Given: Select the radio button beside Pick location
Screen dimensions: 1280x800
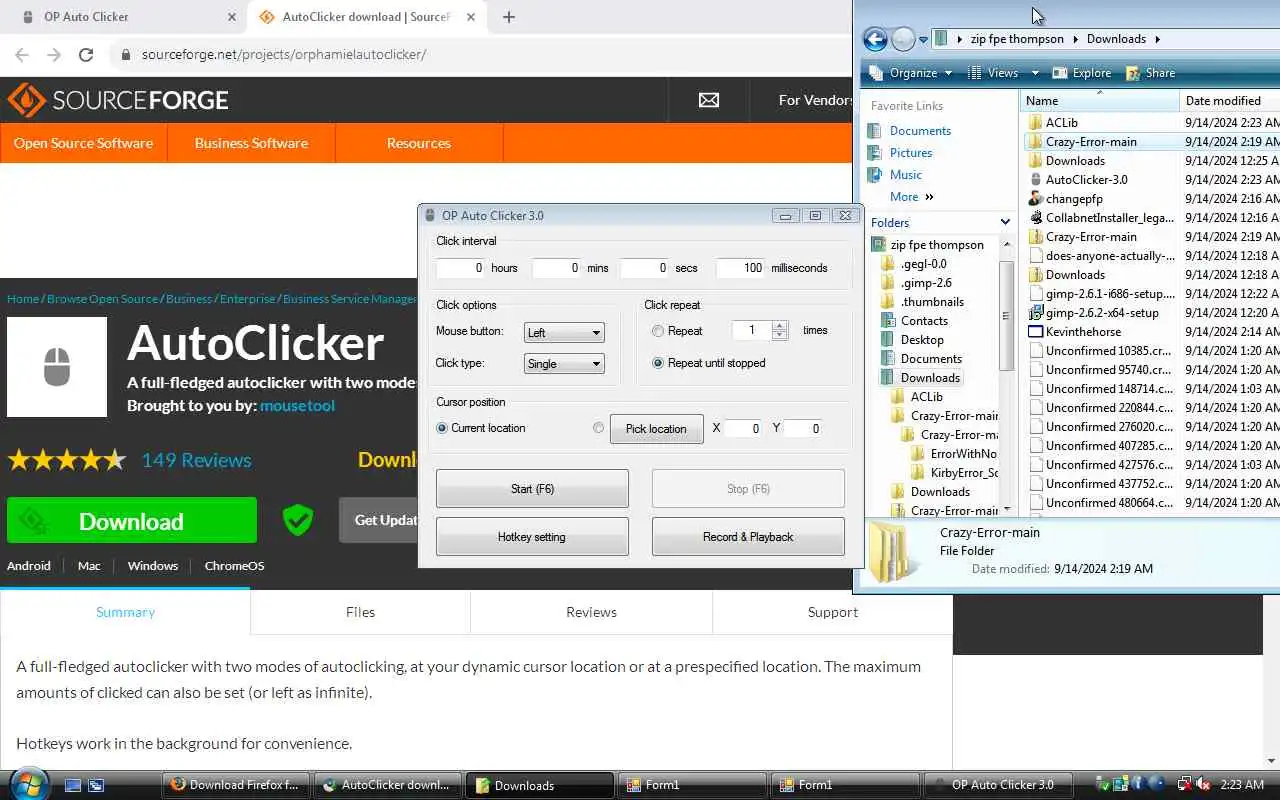Looking at the screenshot, I should pos(598,428).
